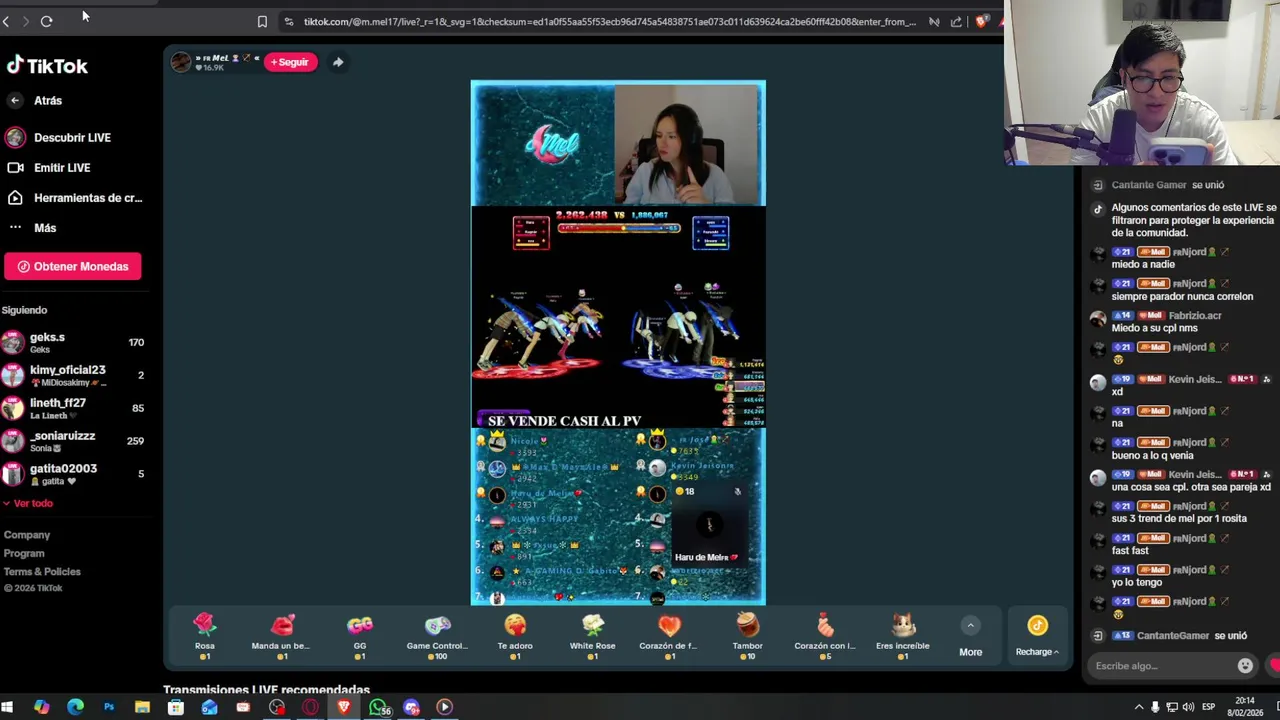Click Fabrizio.acr chat username
The height and width of the screenshot is (720, 1280).
coord(1195,315)
